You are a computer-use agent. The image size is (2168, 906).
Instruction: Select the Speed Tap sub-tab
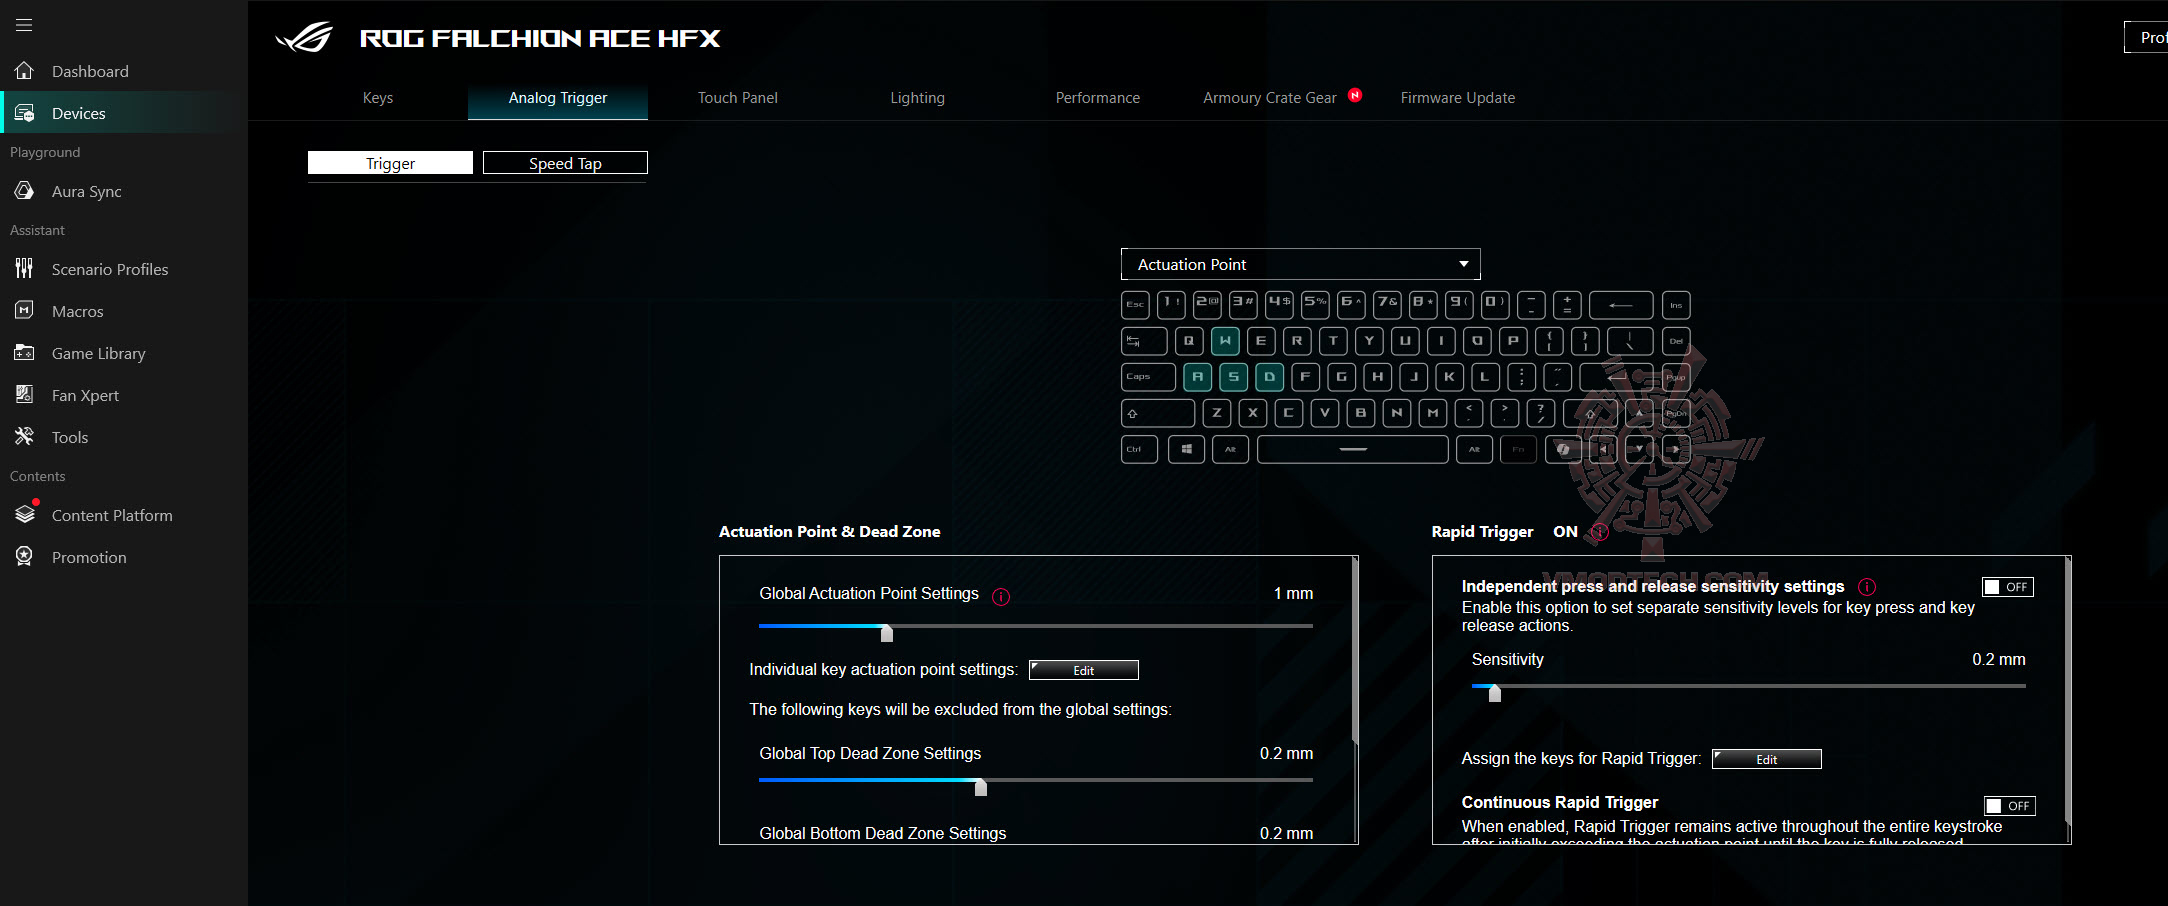click(565, 163)
